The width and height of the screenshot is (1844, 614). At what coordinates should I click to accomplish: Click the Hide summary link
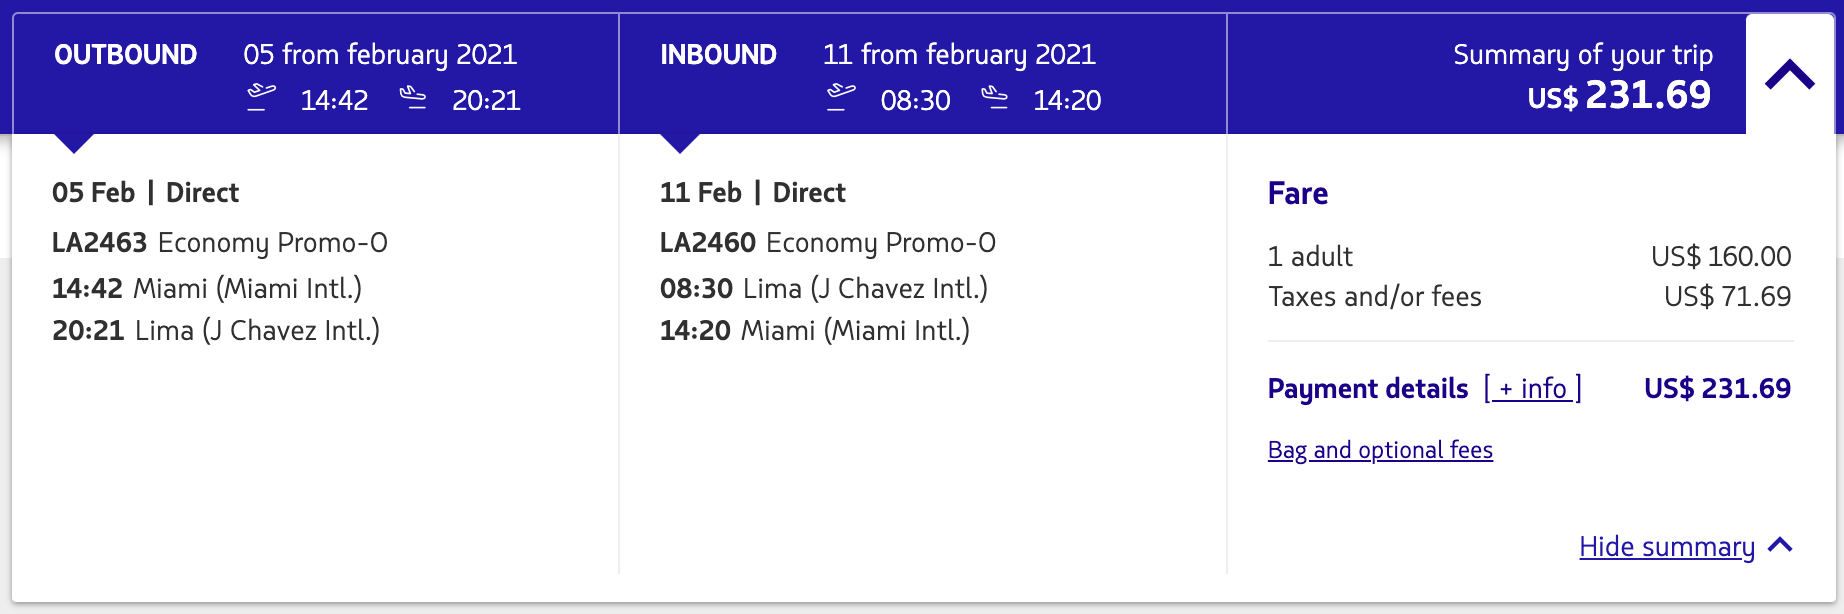click(1666, 547)
